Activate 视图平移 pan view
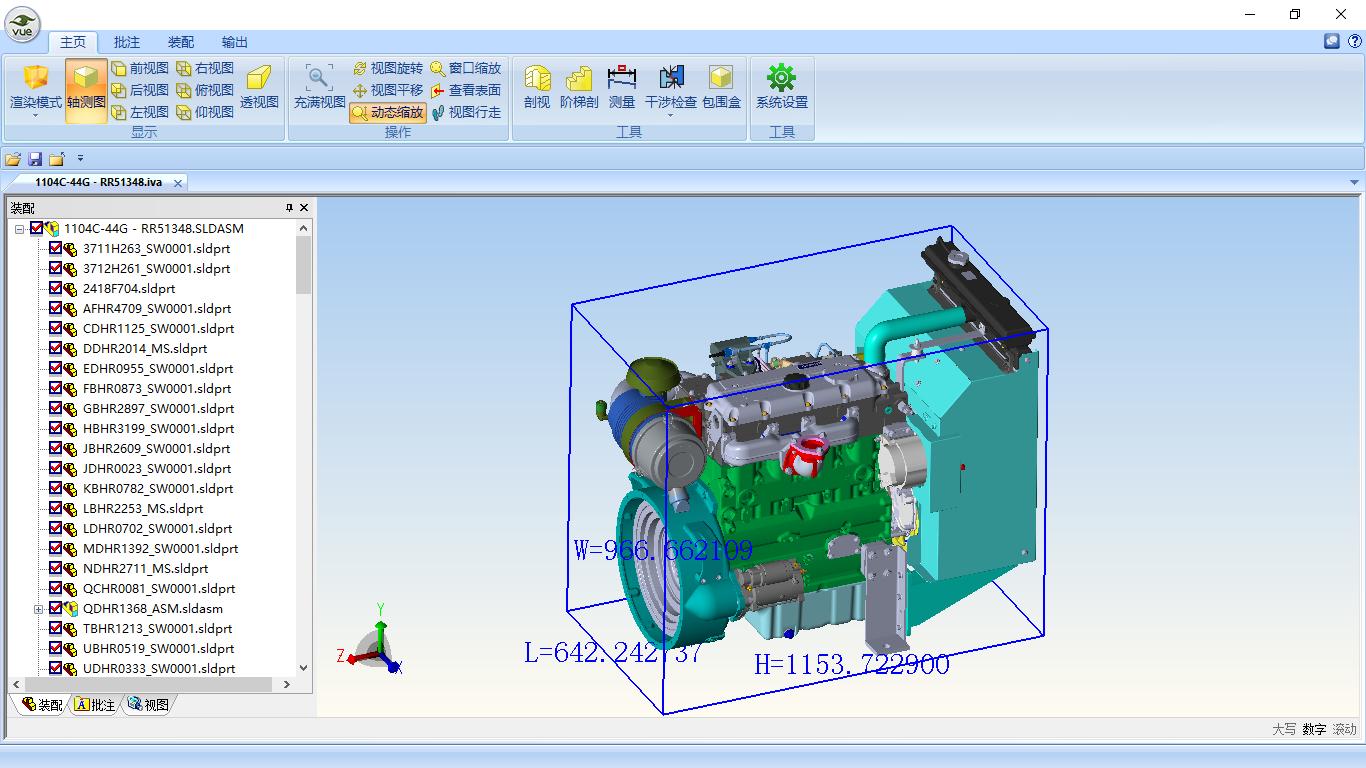The image size is (1366, 768). point(388,90)
